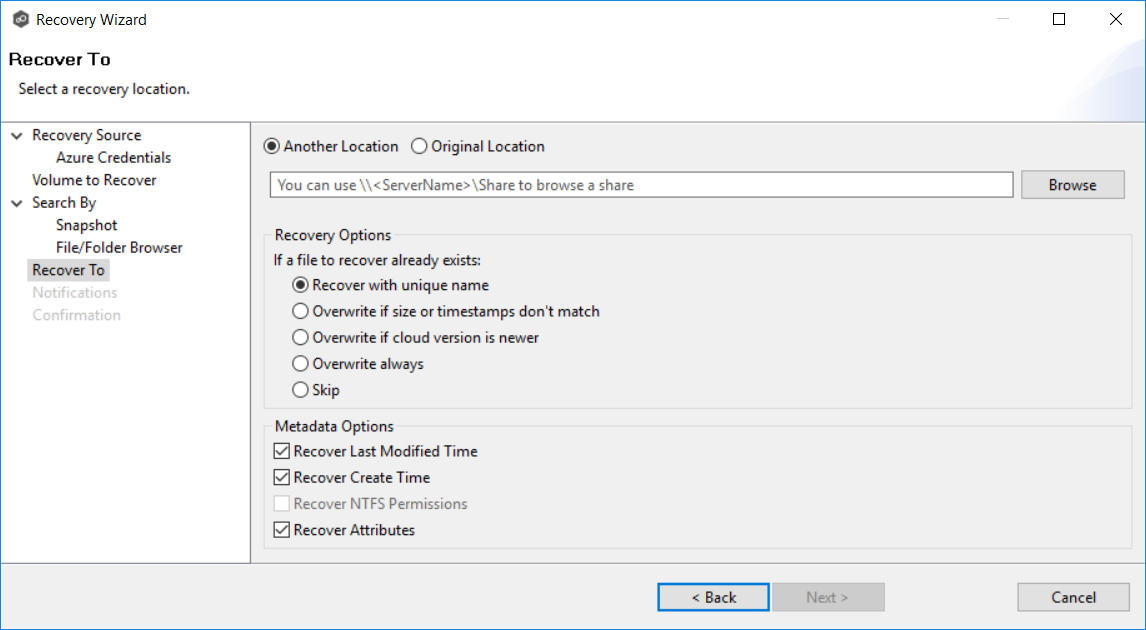Viewport: 1146px width, 630px height.
Task: Select the Snapshot wizard step
Action: tap(86, 225)
